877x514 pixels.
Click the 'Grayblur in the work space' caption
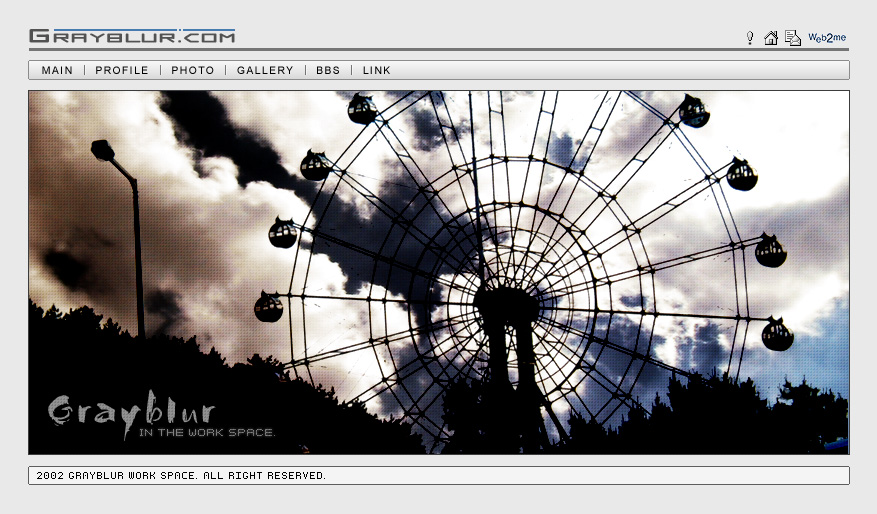[x=161, y=414]
